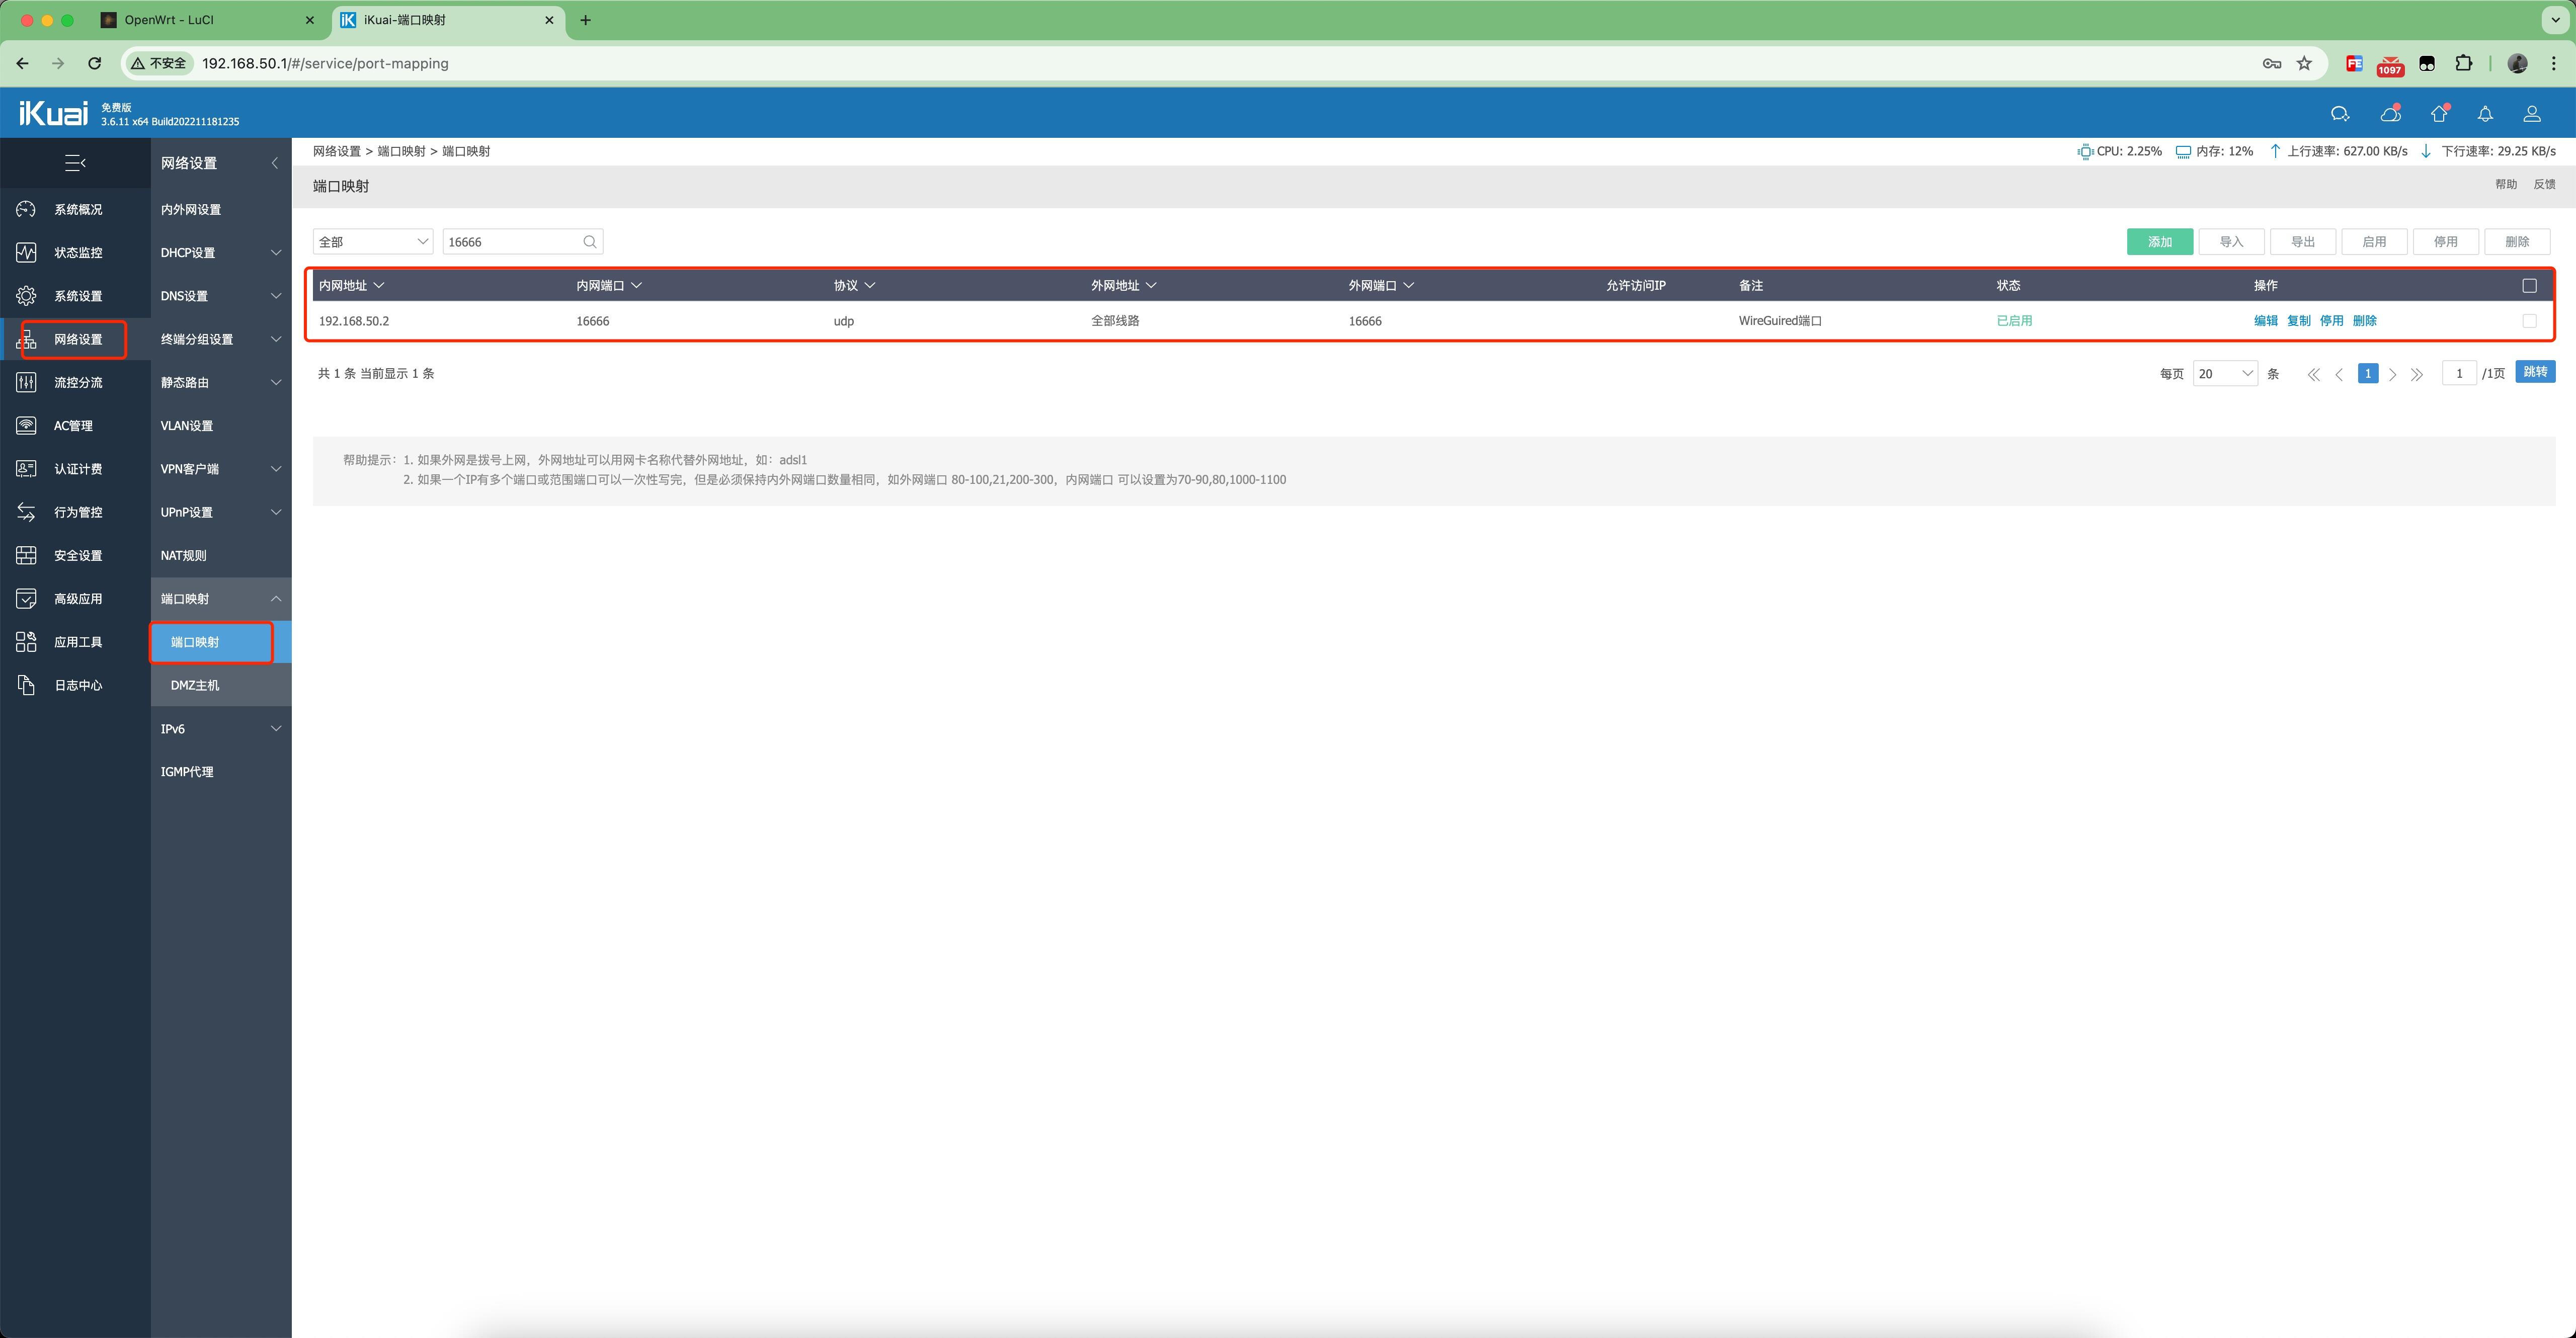Viewport: 2576px width, 1338px height.
Task: Focus the search field containing 16666
Action: click(x=523, y=242)
